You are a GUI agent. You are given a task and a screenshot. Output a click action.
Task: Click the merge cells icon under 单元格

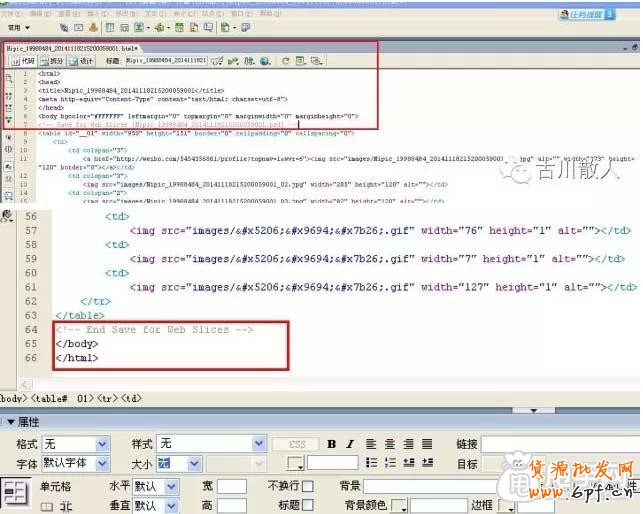click(x=47, y=507)
